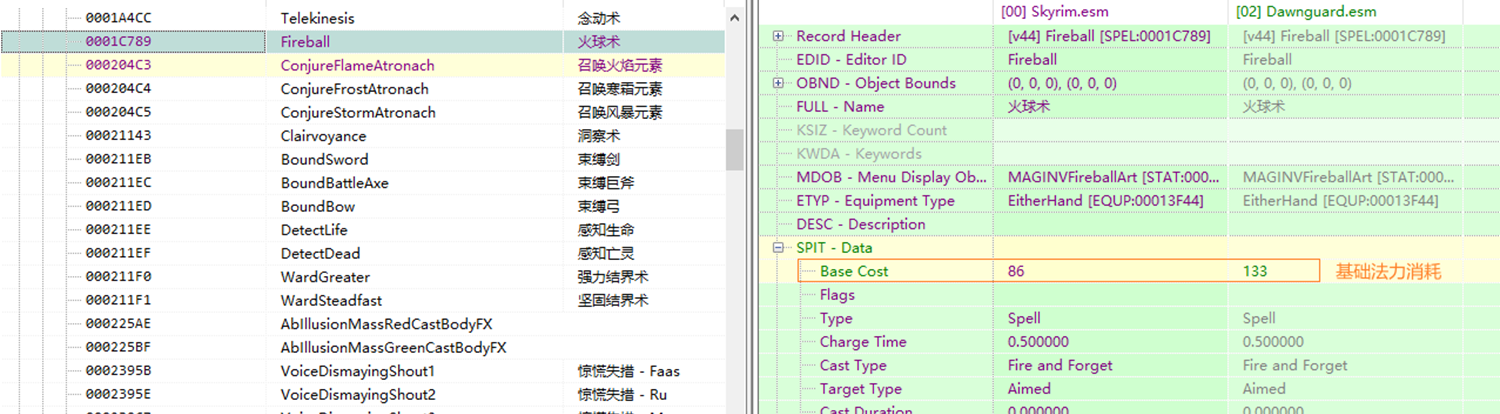The height and width of the screenshot is (414, 1500).
Task: Select the ConjureStormAtronach record
Action: click(363, 112)
